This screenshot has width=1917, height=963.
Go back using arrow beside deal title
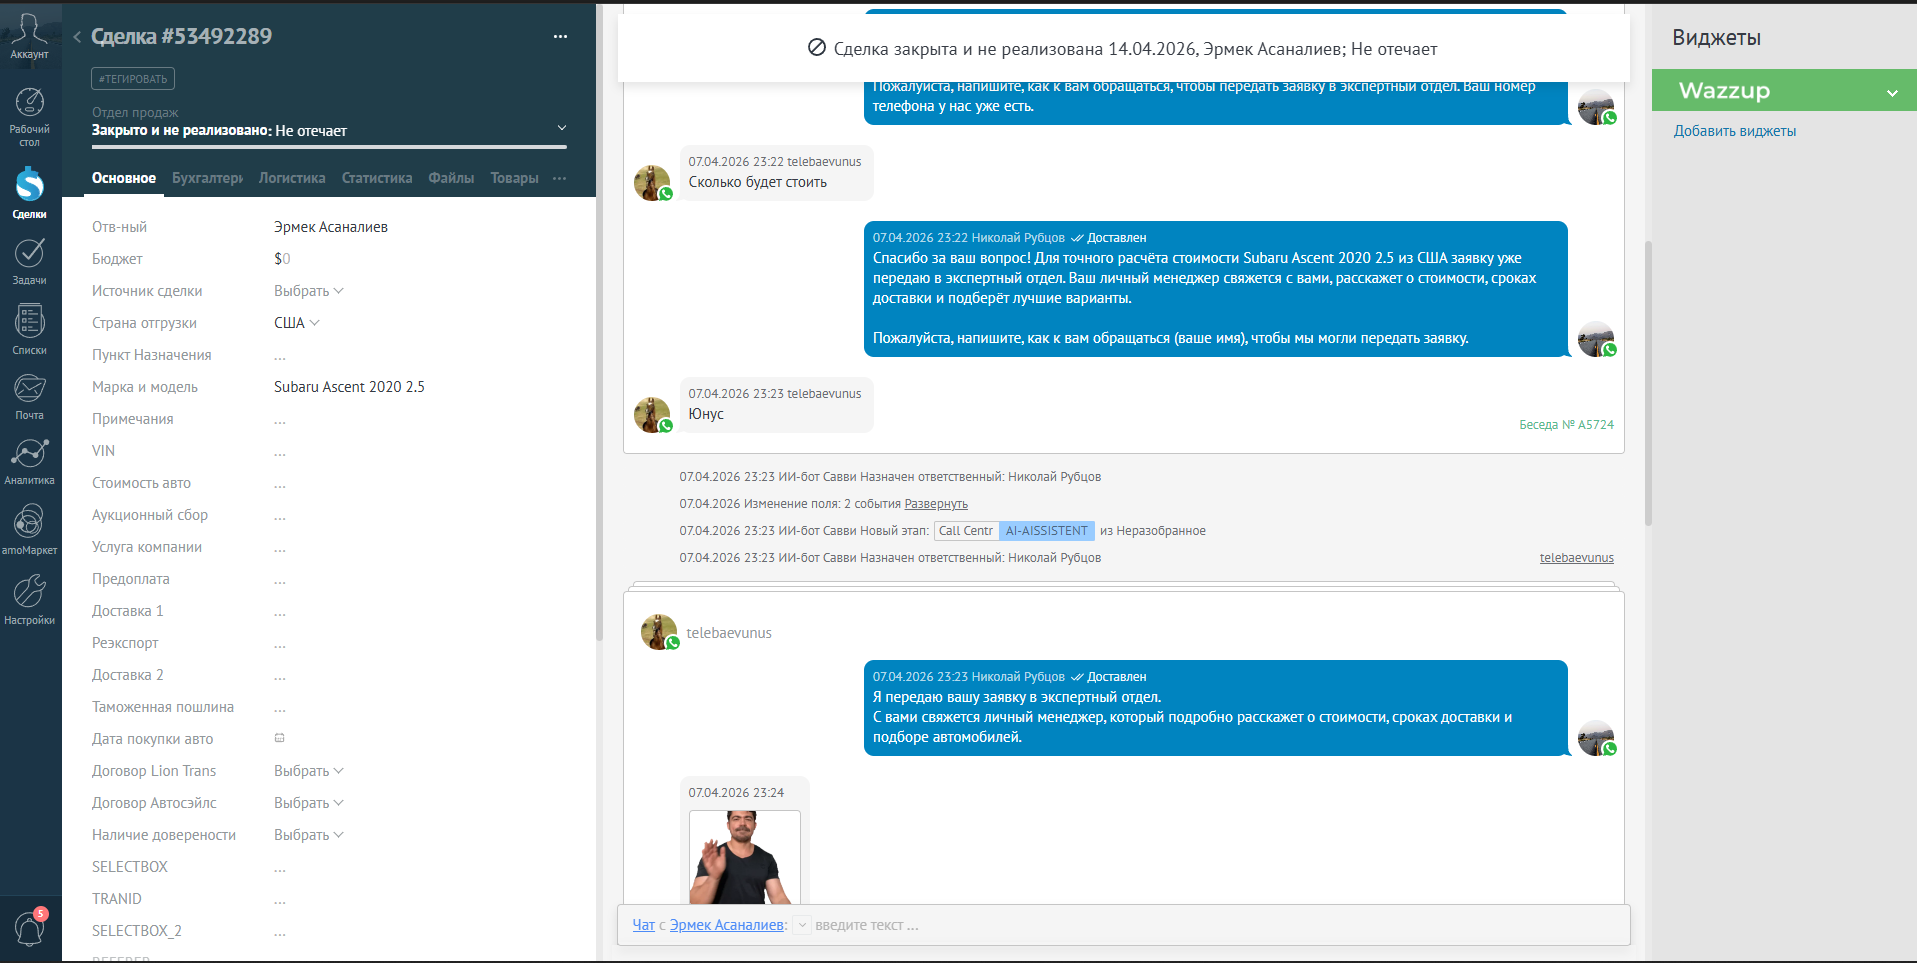77,37
